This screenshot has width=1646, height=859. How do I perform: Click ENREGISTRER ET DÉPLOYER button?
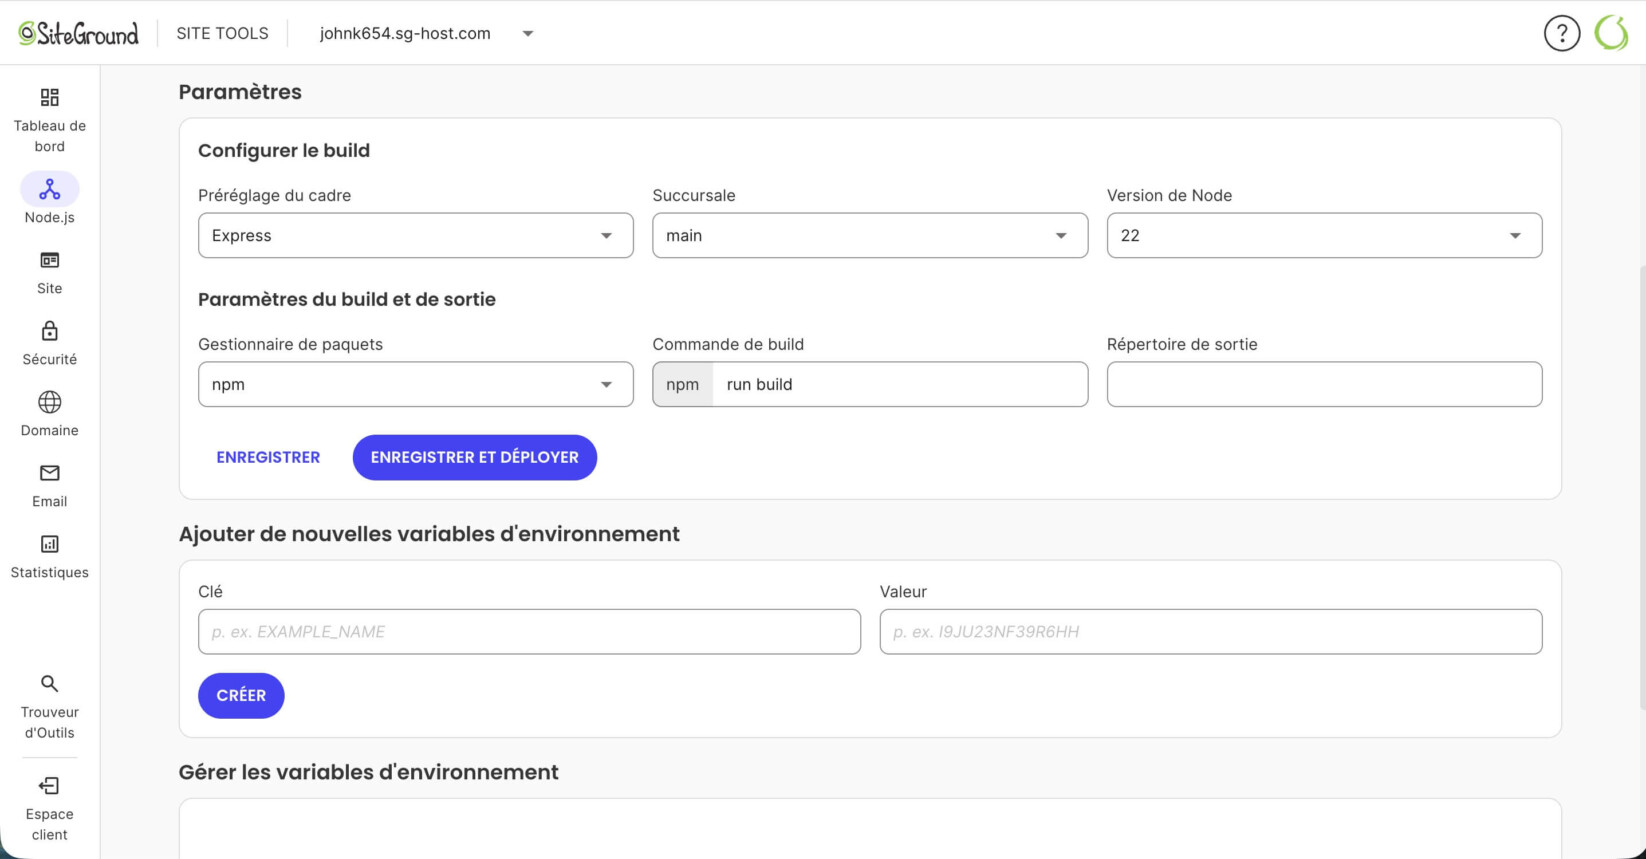(475, 457)
